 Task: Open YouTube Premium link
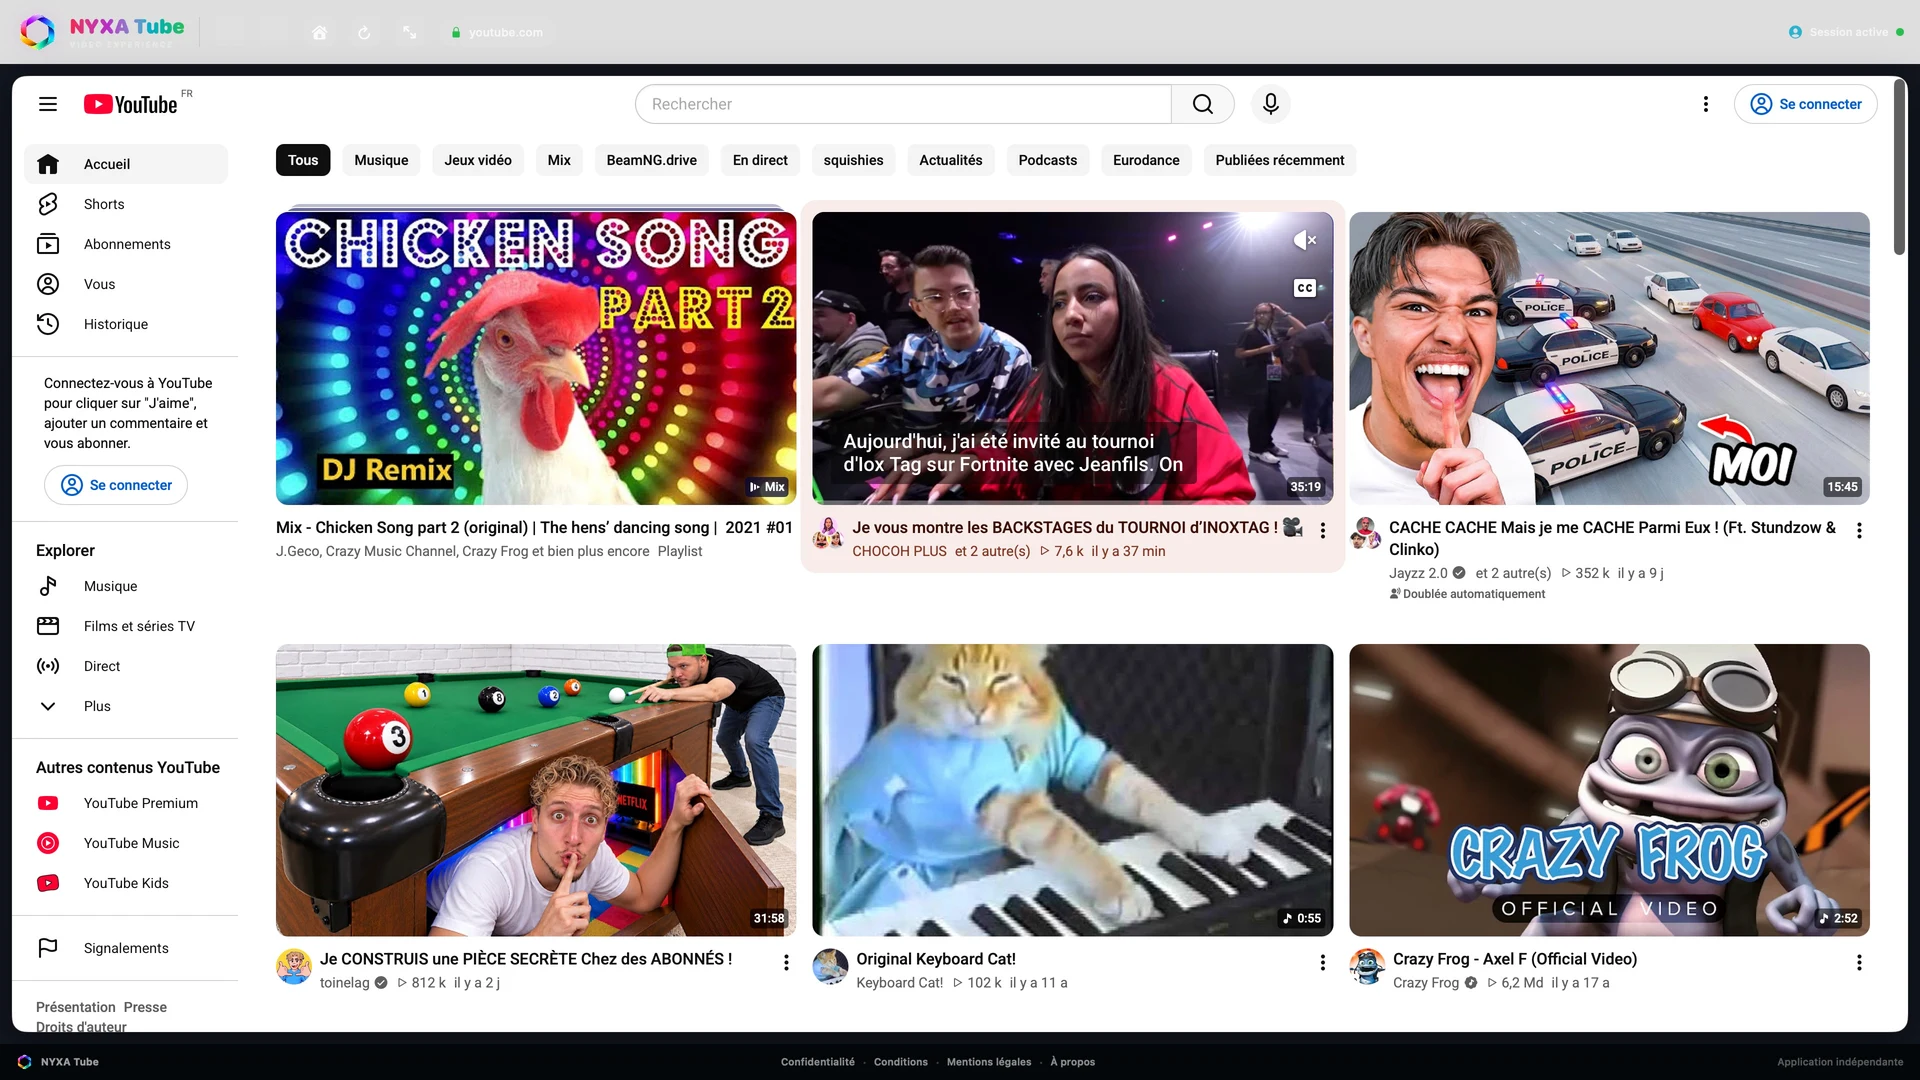pos(126,803)
